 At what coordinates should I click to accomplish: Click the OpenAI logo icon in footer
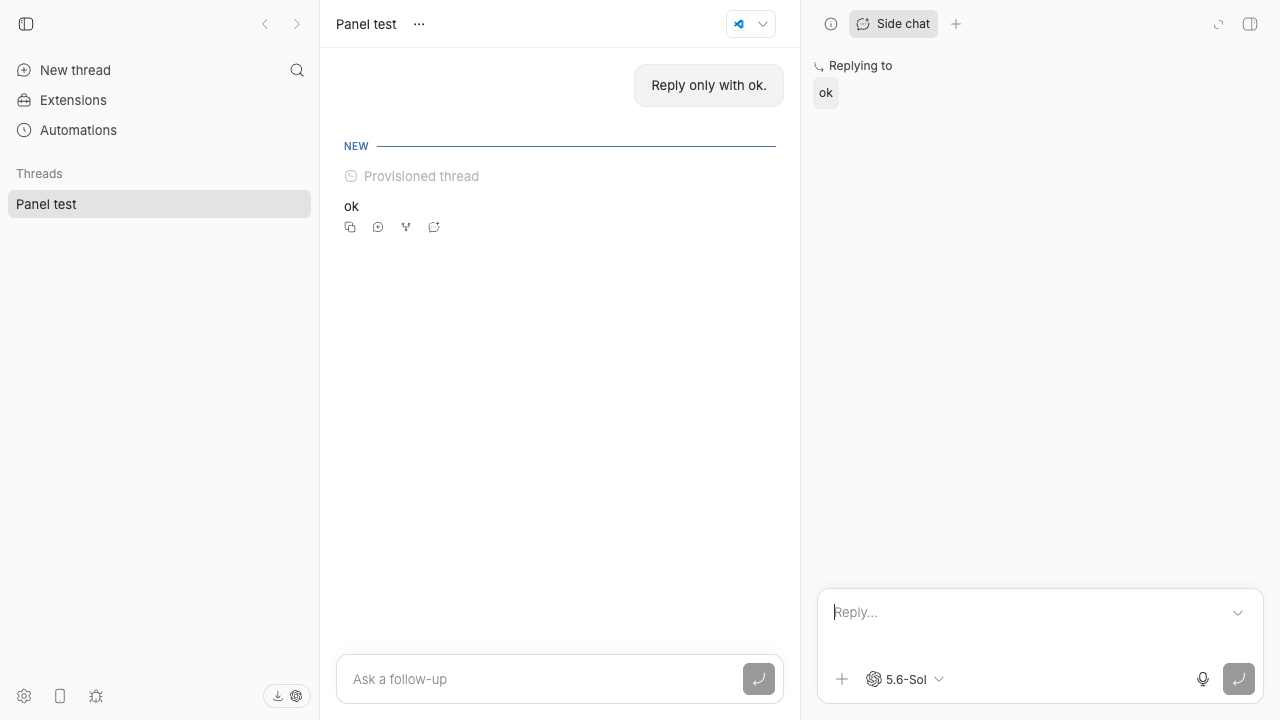296,696
